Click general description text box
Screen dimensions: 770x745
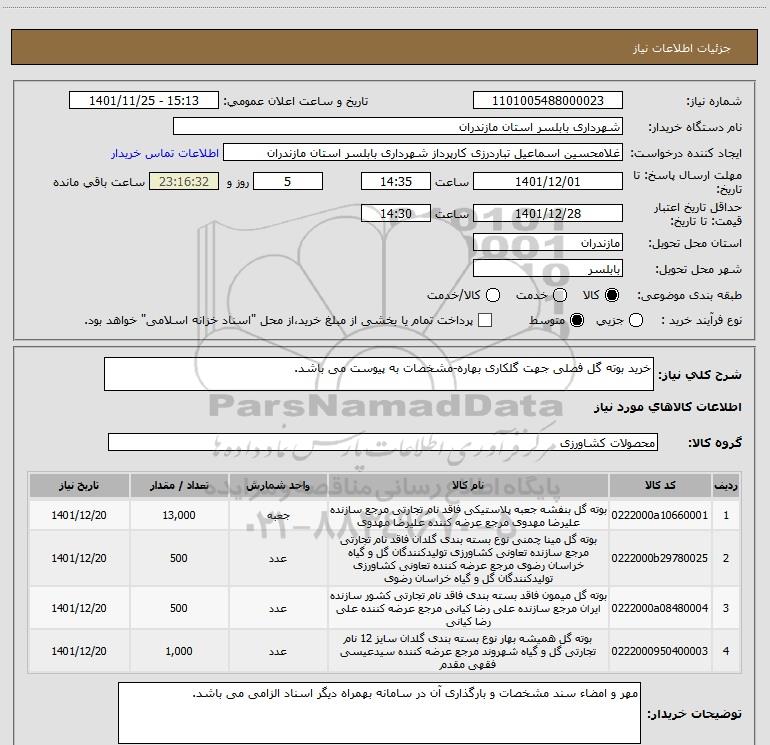(379, 374)
